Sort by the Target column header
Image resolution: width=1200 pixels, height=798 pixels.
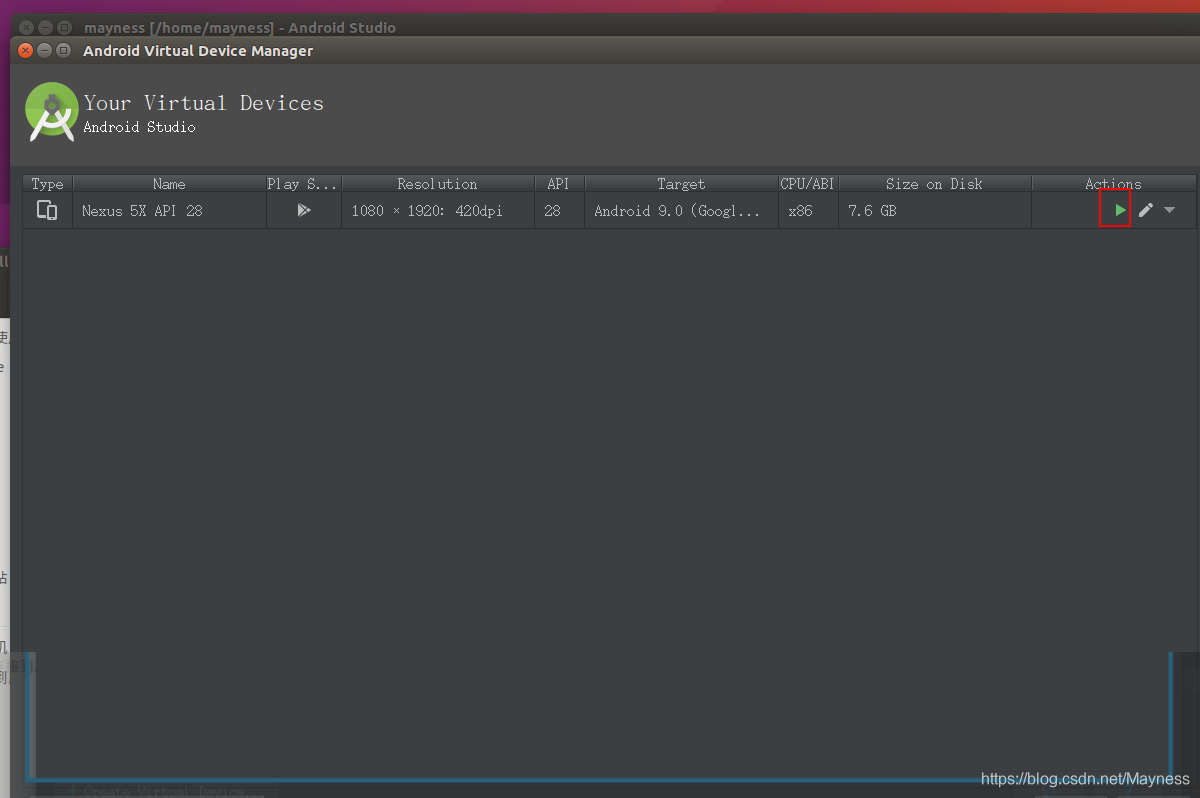point(681,184)
